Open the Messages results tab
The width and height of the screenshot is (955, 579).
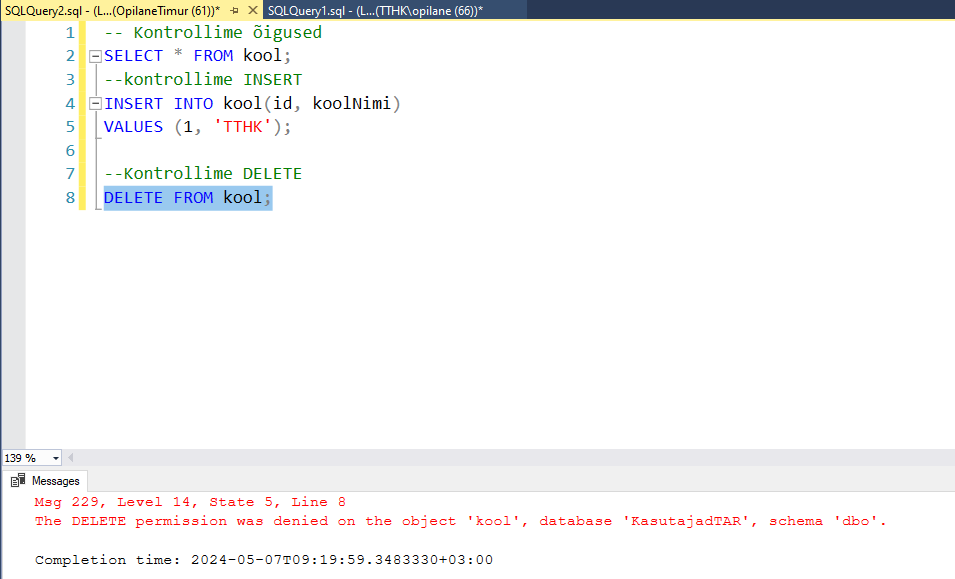[x=55, y=481]
